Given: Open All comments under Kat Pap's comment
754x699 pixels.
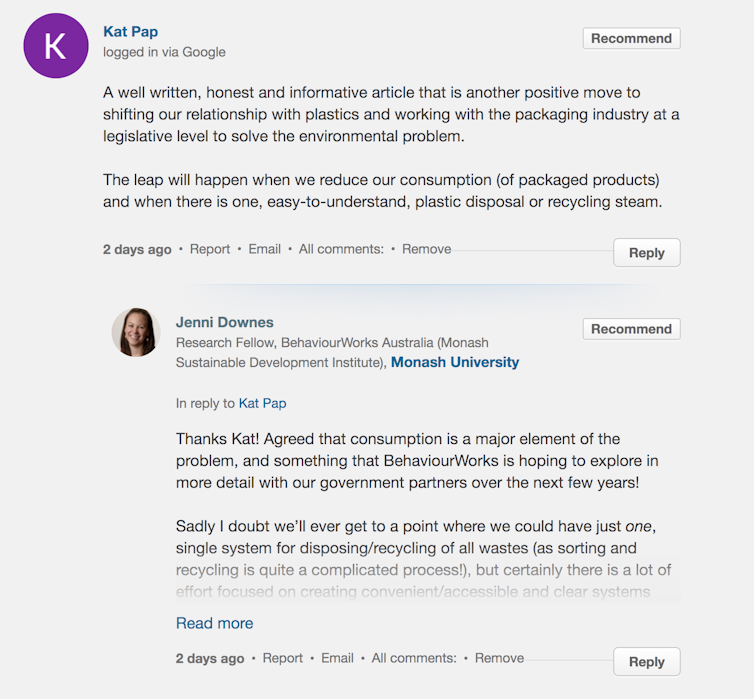Looking at the screenshot, I should coord(341,249).
